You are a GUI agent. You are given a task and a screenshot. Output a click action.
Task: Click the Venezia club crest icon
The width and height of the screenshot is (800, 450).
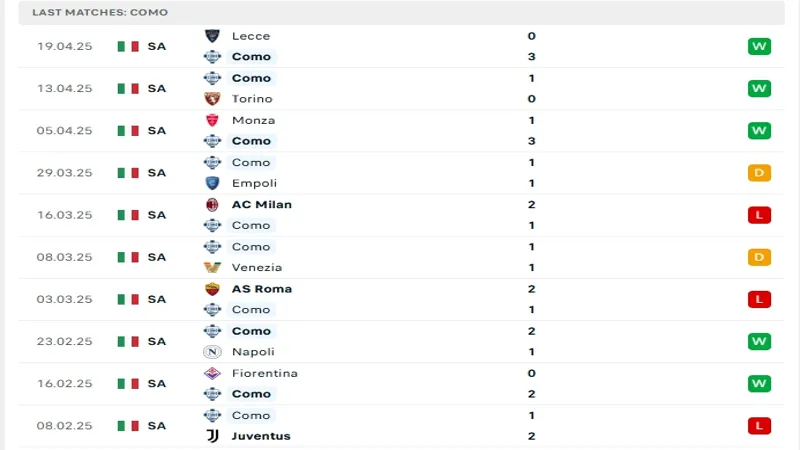click(x=212, y=267)
